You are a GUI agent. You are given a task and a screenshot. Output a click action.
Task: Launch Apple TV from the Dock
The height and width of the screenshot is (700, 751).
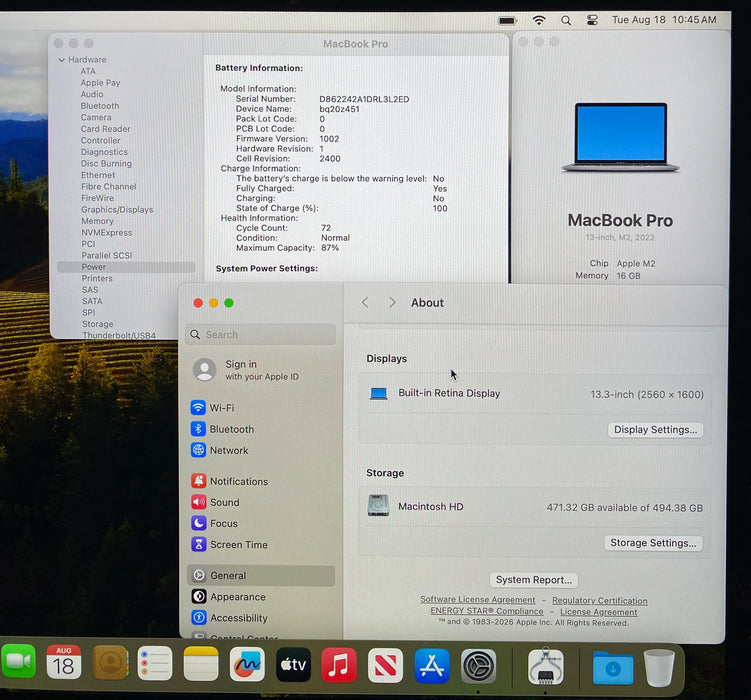click(293, 665)
